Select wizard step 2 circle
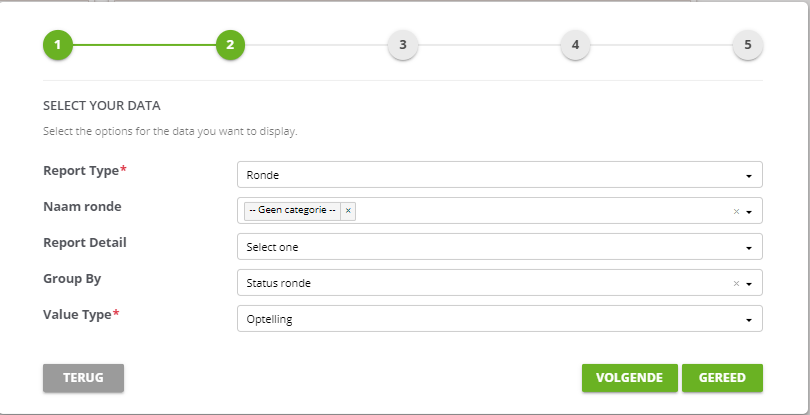810x415 pixels. (x=230, y=45)
